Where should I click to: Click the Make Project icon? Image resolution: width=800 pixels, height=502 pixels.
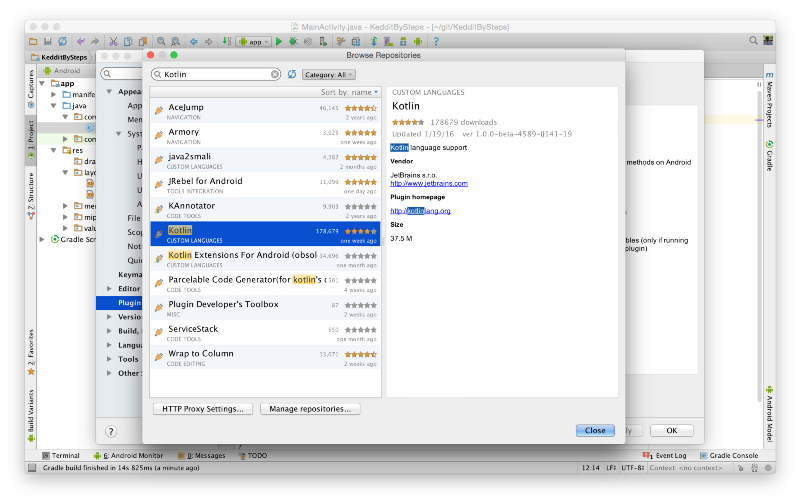tap(227, 41)
